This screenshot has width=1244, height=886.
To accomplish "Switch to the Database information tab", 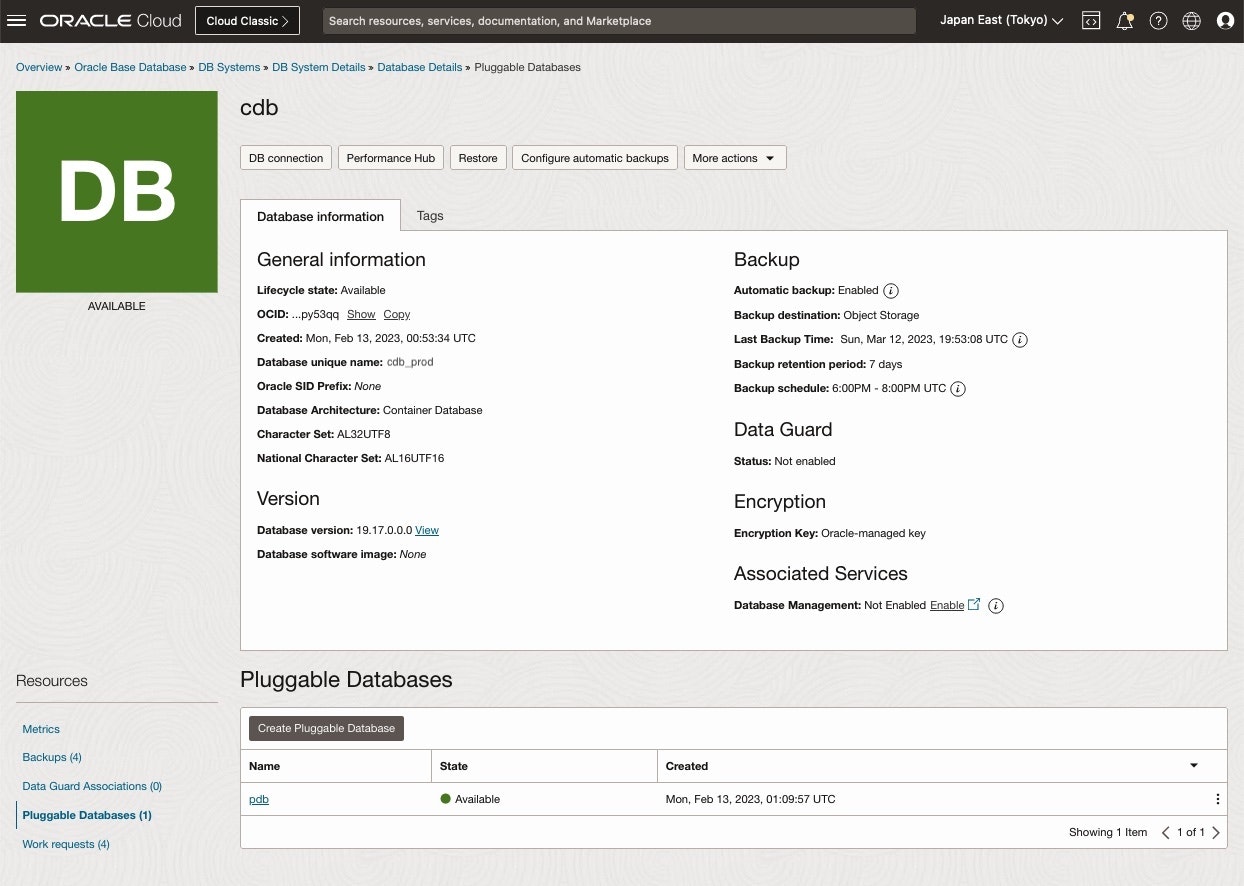I will (x=320, y=216).
